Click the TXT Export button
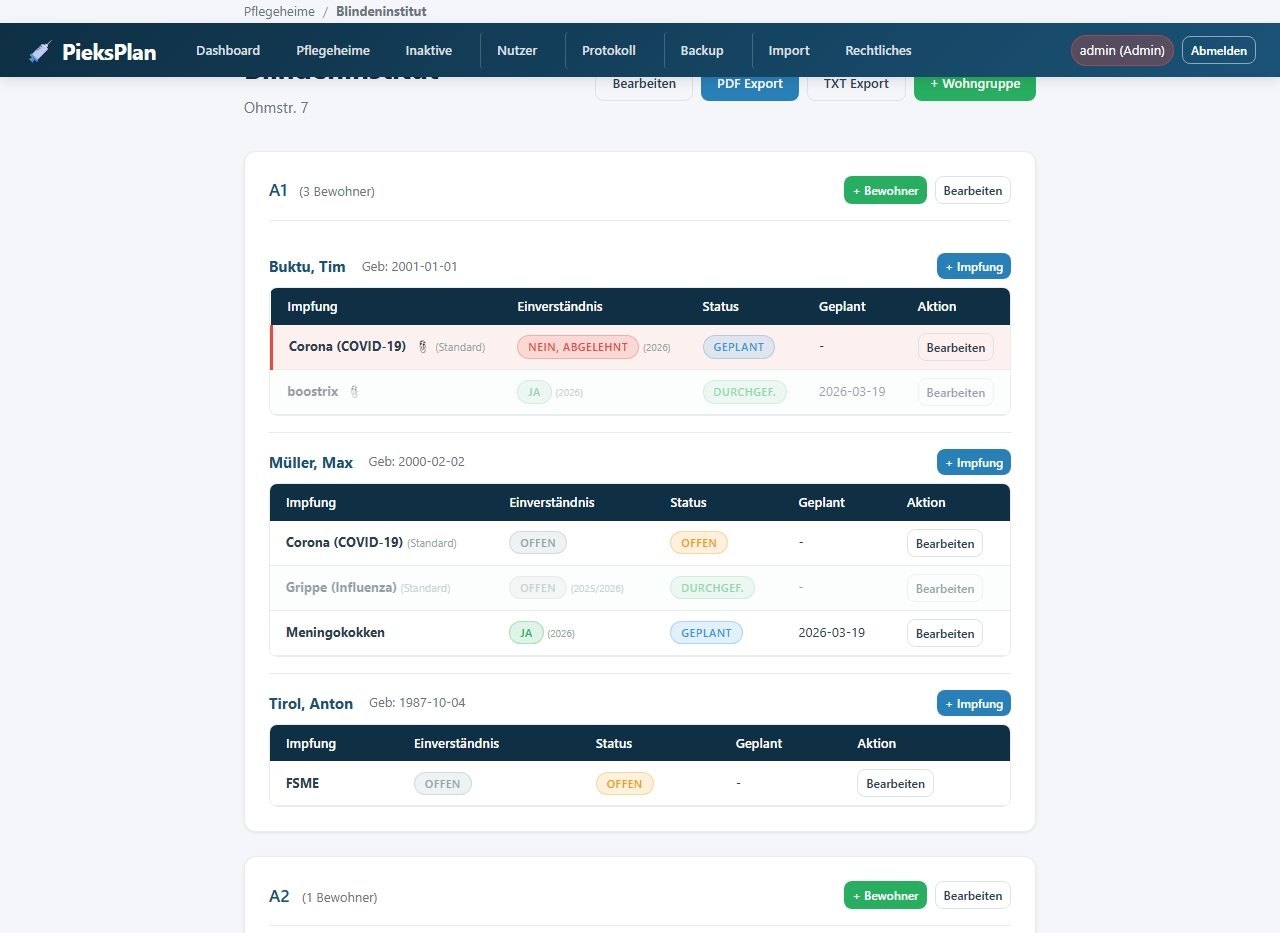The width and height of the screenshot is (1280, 933). point(855,84)
